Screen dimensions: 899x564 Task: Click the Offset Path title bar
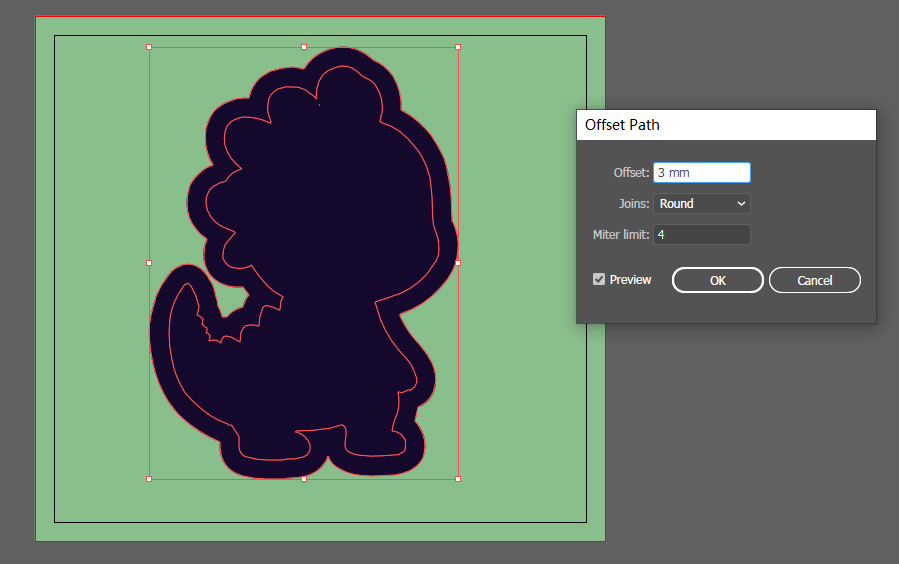tap(726, 125)
